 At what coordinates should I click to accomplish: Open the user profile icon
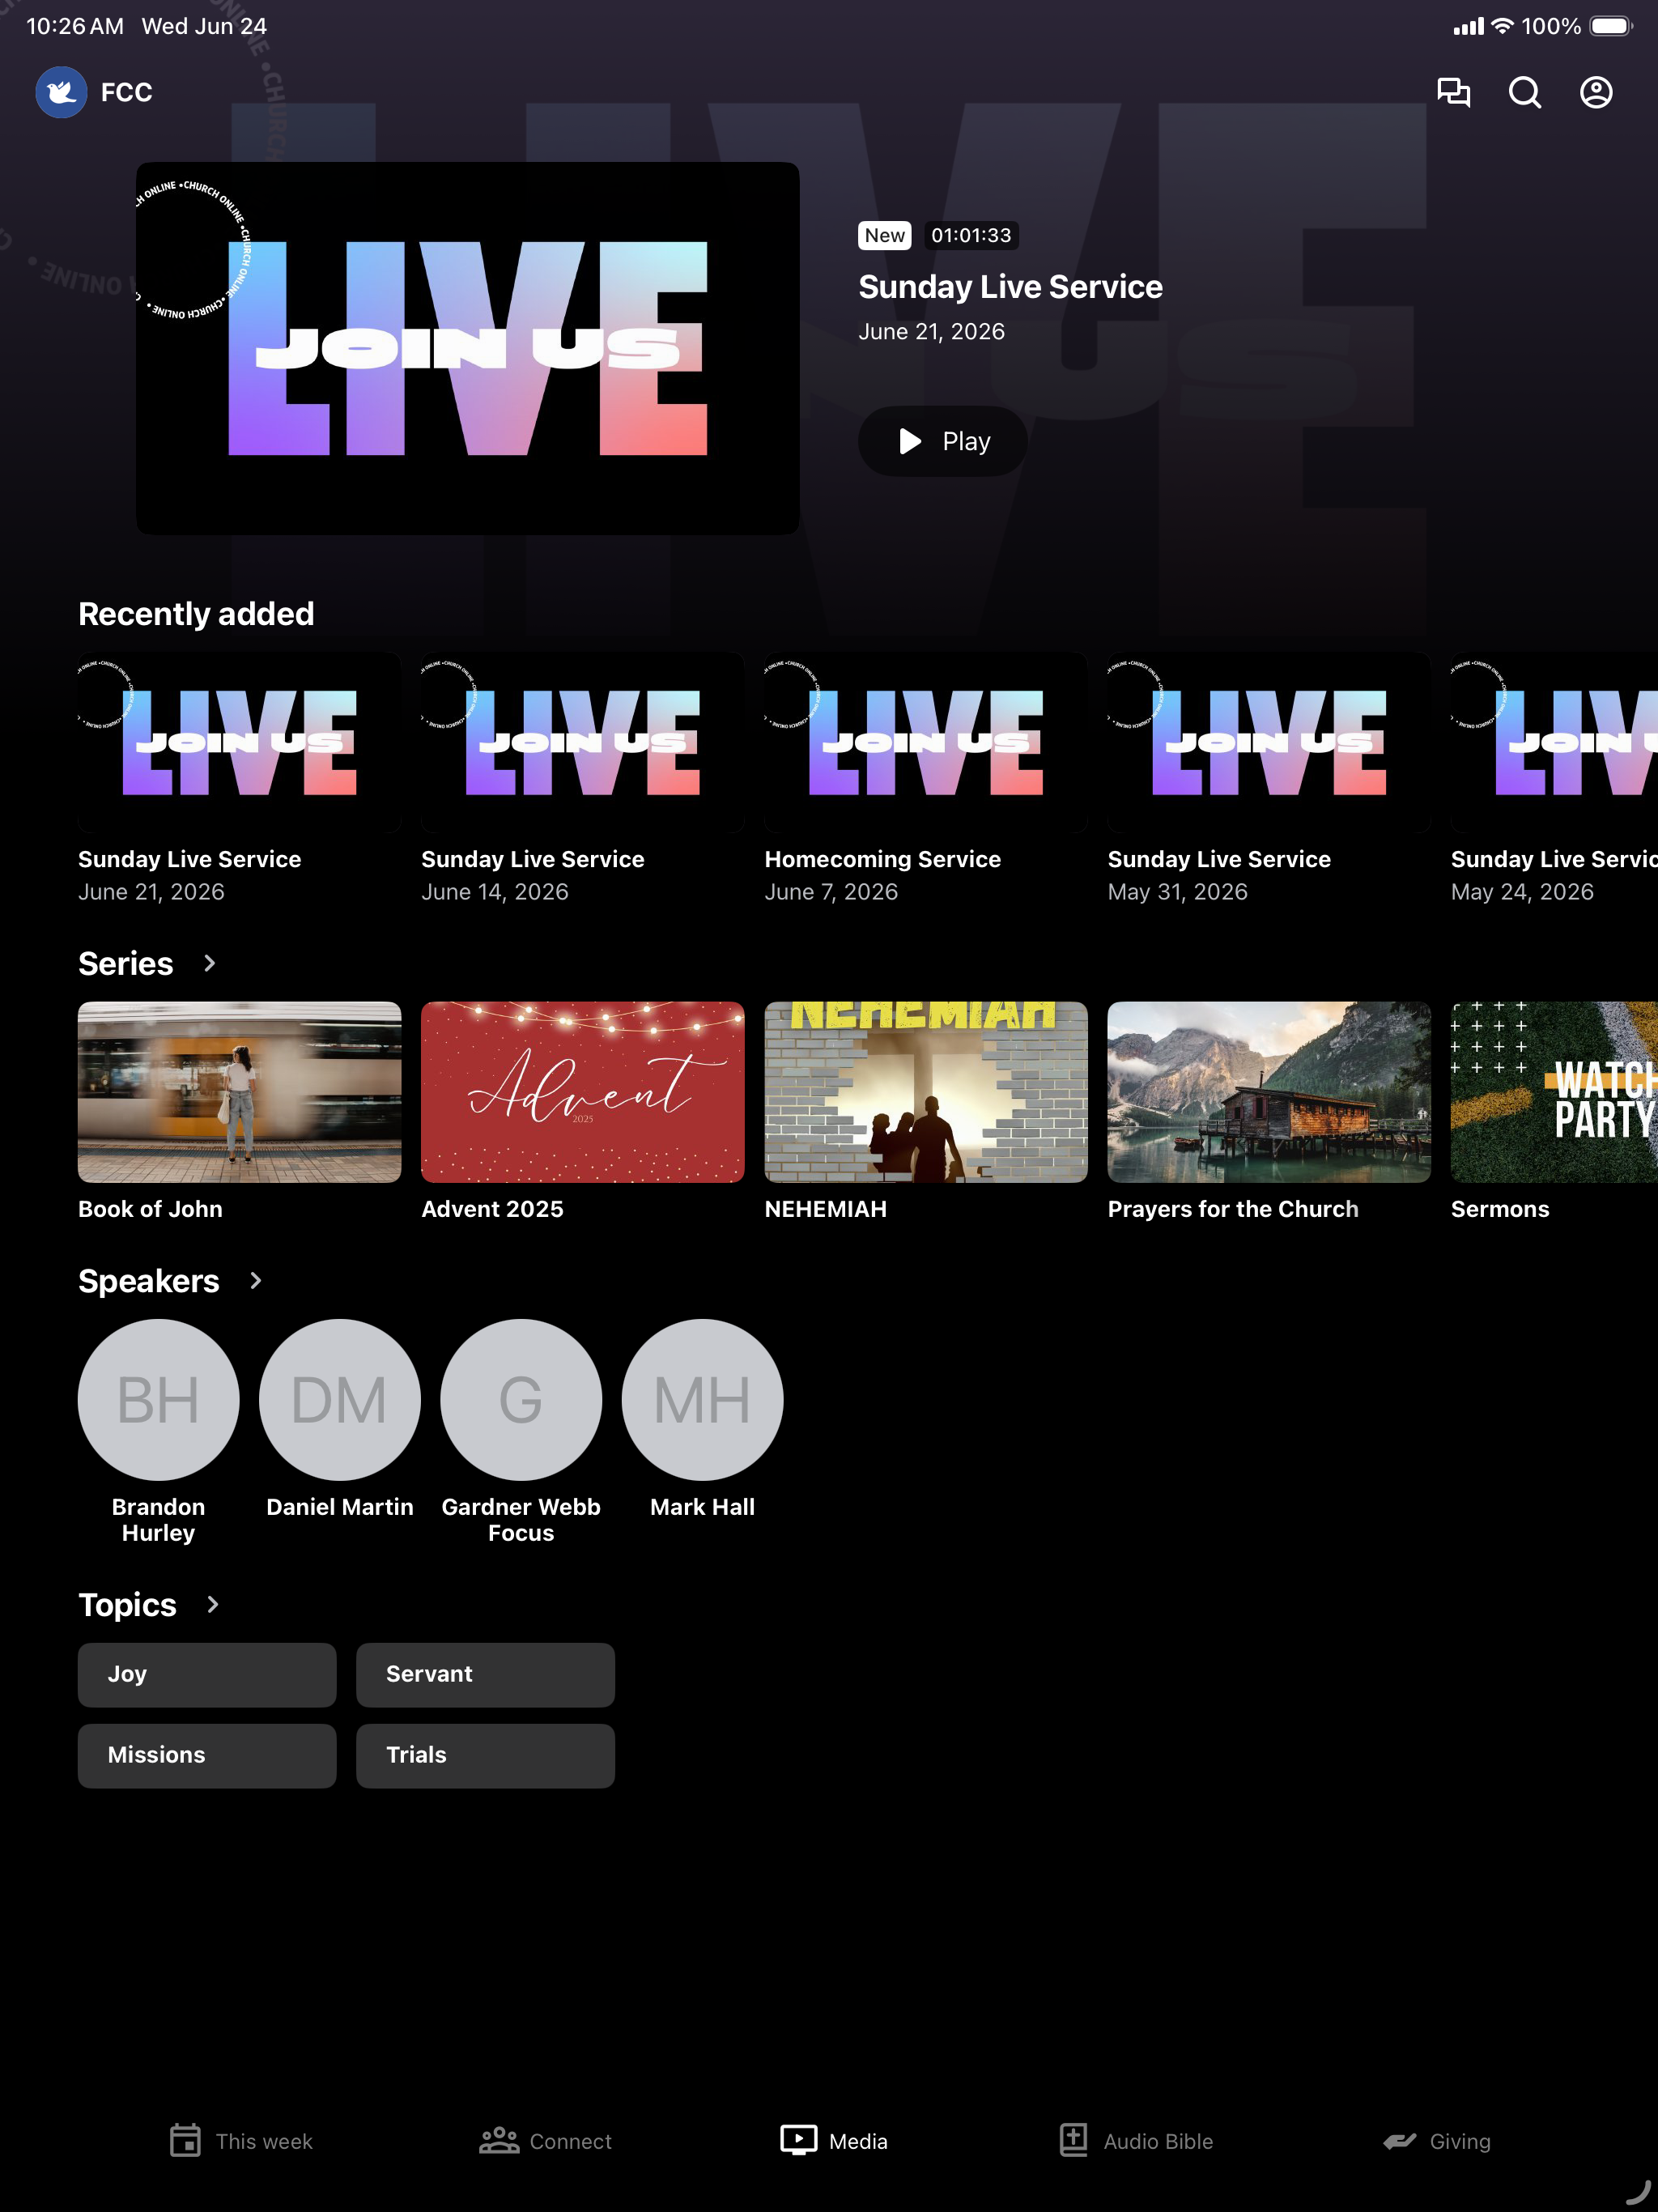(x=1596, y=92)
